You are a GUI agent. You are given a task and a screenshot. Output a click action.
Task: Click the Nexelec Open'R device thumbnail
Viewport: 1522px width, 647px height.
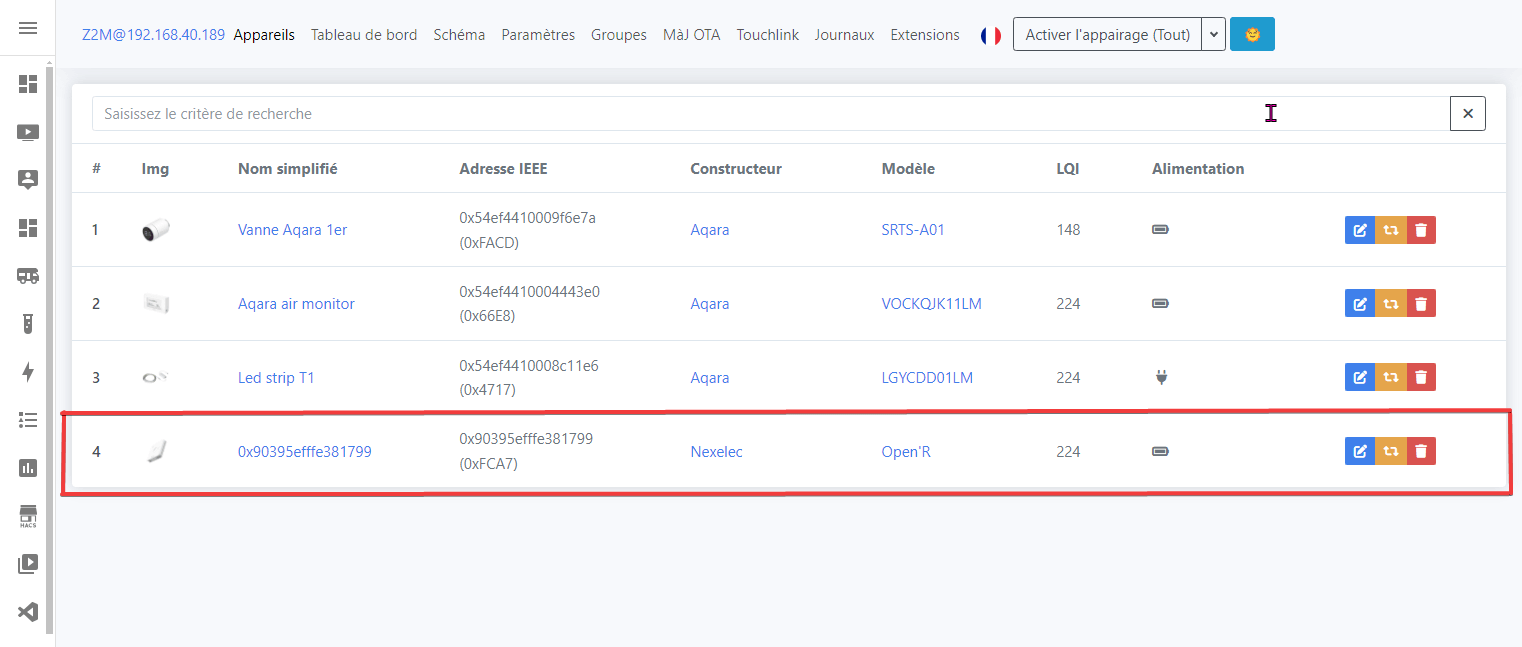point(155,452)
